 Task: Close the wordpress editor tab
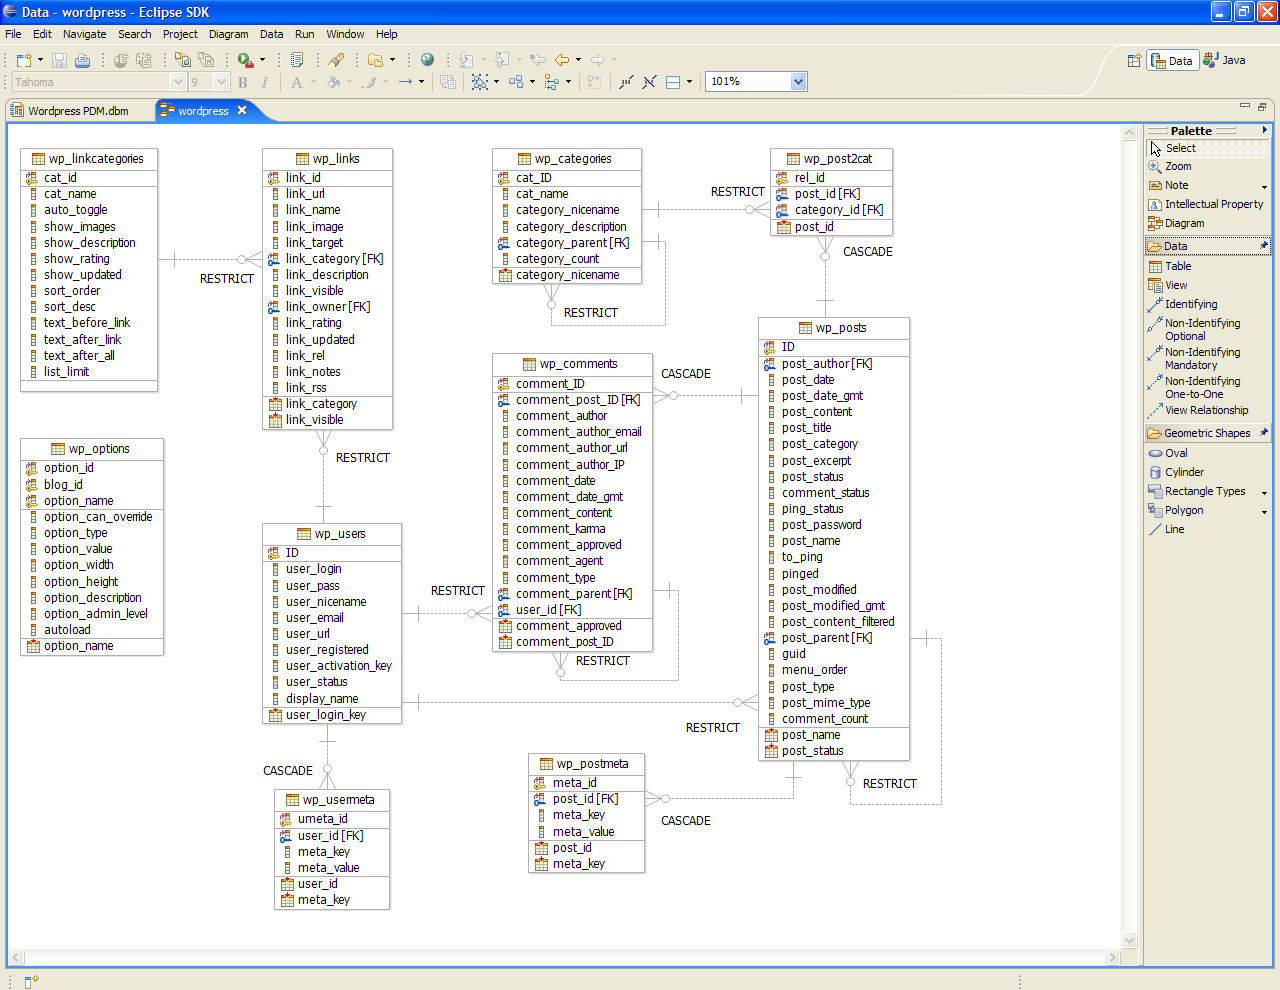click(x=242, y=110)
